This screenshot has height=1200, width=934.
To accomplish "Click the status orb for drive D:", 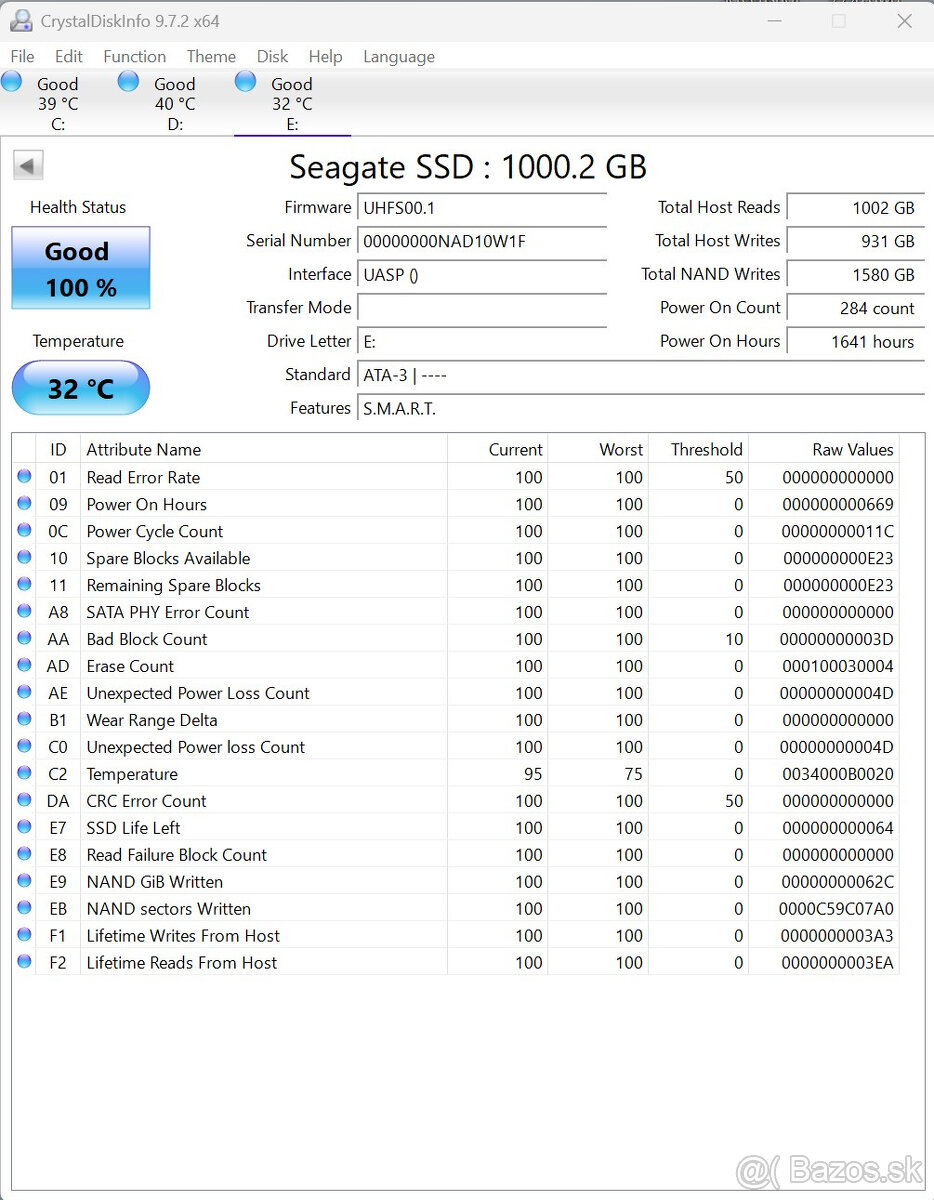I will [x=129, y=83].
